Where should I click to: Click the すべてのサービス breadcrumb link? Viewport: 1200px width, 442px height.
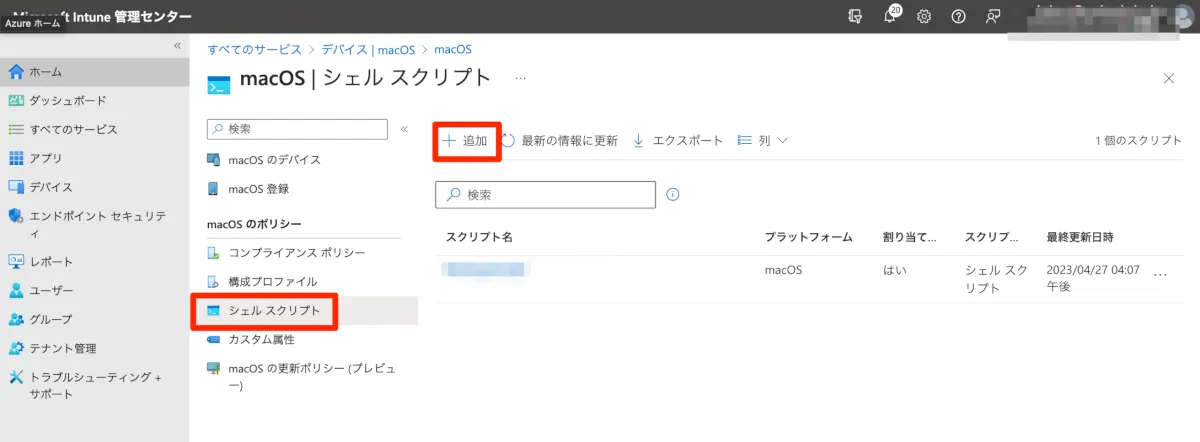click(254, 49)
